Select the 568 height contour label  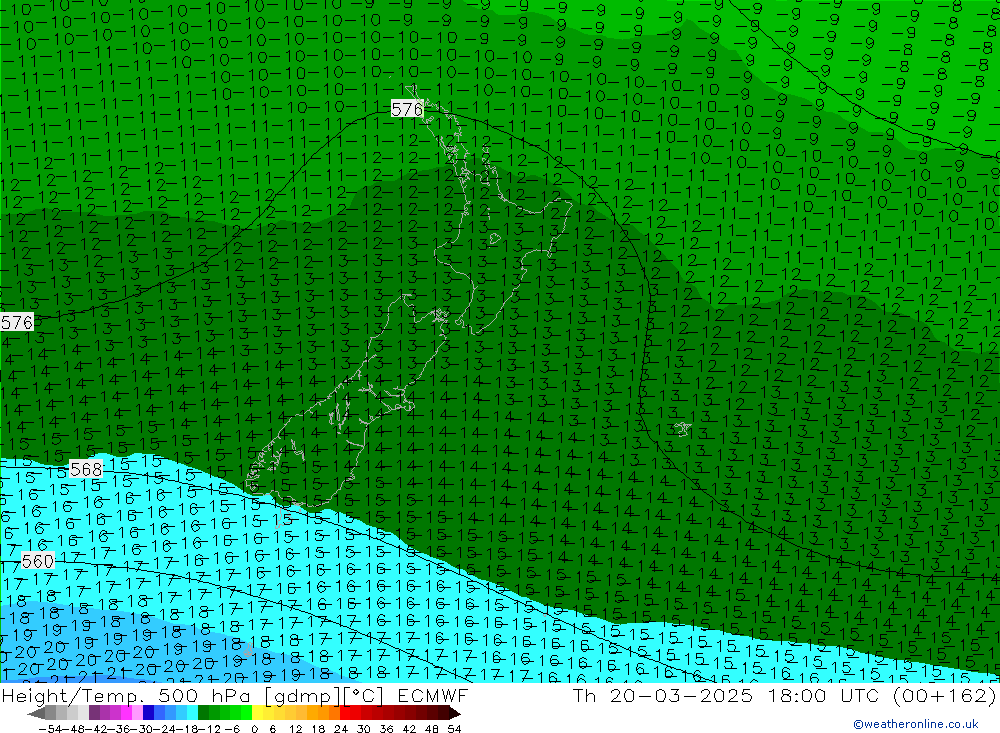click(x=85, y=470)
